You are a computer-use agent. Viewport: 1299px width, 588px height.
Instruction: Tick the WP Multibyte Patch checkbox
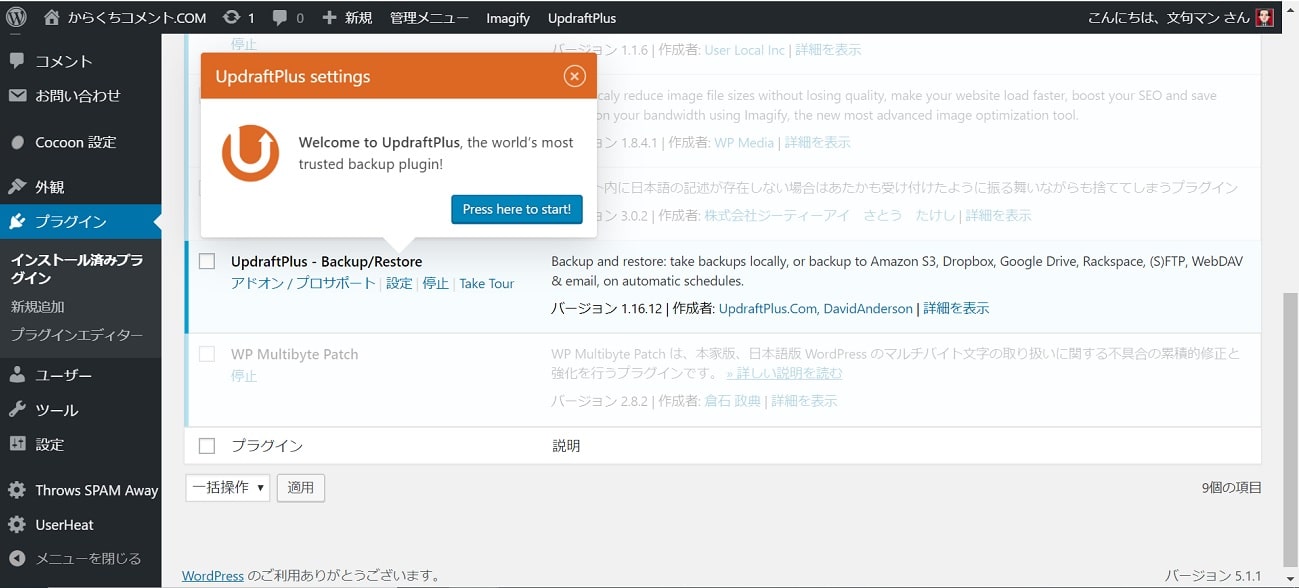click(207, 354)
